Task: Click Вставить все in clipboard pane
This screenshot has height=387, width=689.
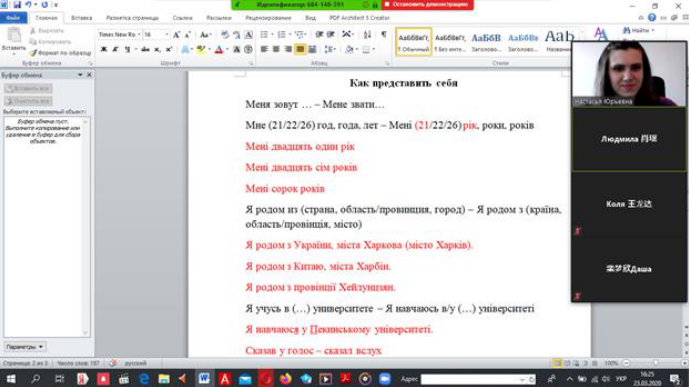Action: (x=28, y=89)
